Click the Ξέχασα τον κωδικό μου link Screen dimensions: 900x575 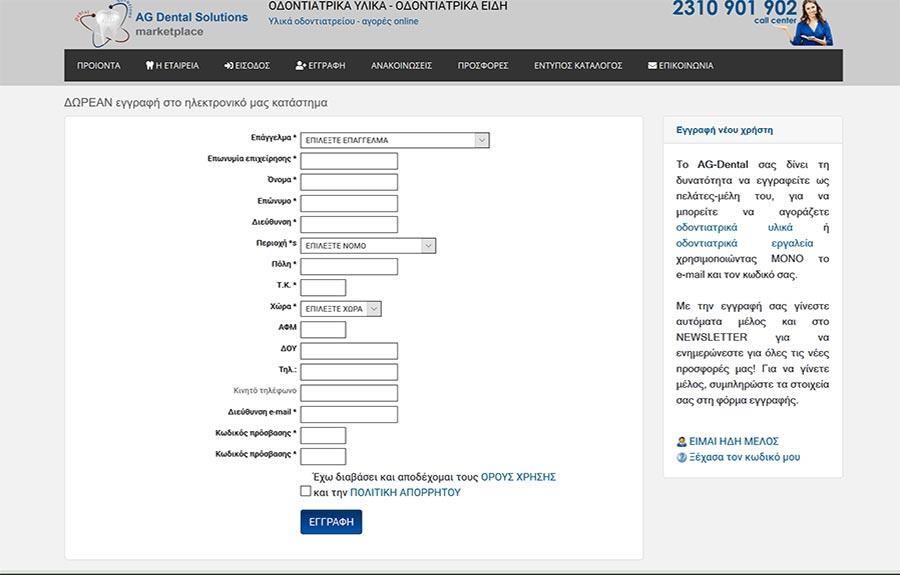(x=744, y=457)
